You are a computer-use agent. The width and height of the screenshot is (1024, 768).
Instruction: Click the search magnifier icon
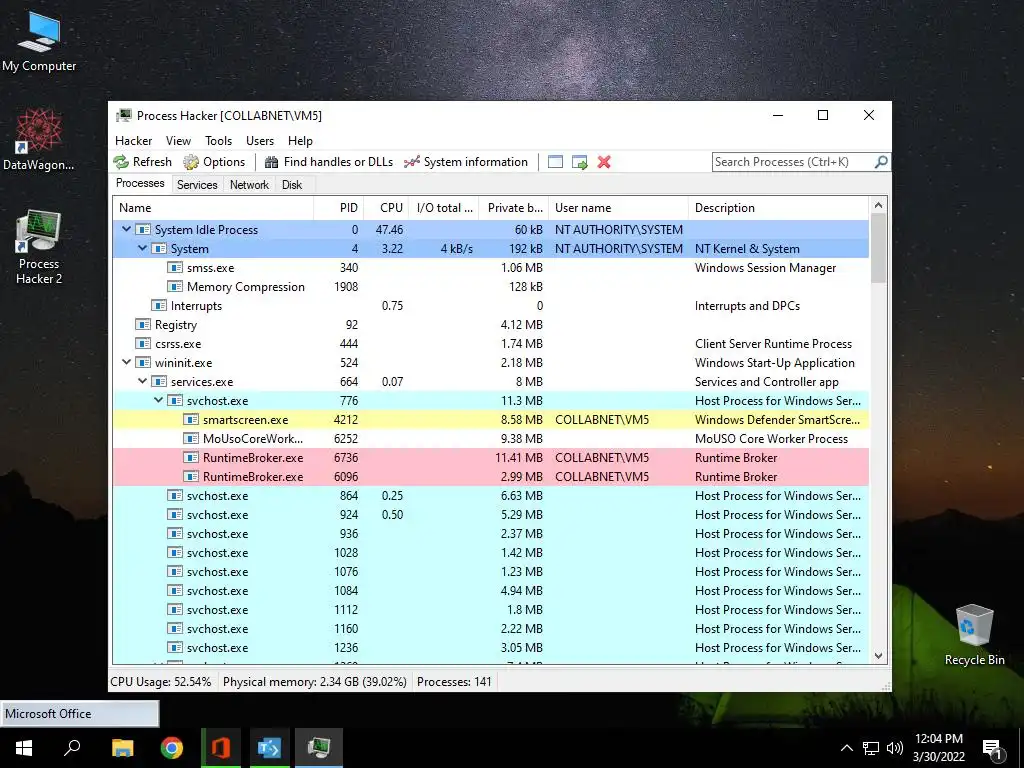coord(881,161)
